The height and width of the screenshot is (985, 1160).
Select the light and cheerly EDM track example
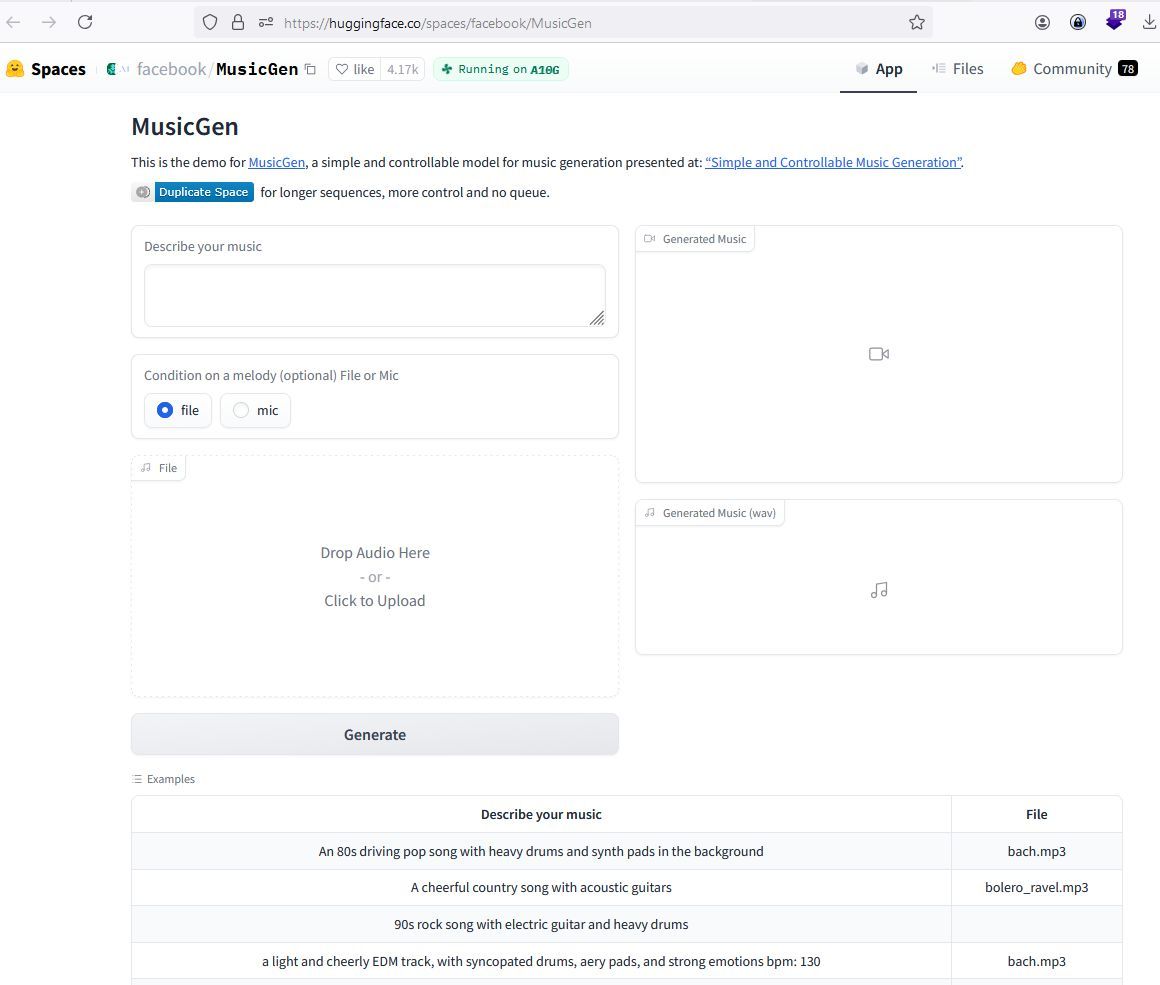[x=541, y=961]
